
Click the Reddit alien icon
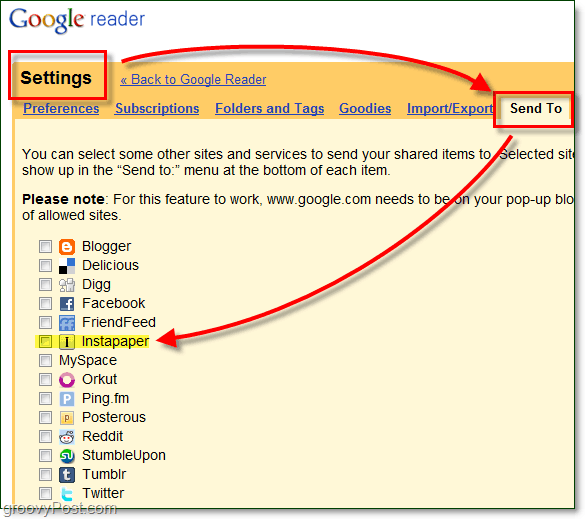click(x=67, y=437)
